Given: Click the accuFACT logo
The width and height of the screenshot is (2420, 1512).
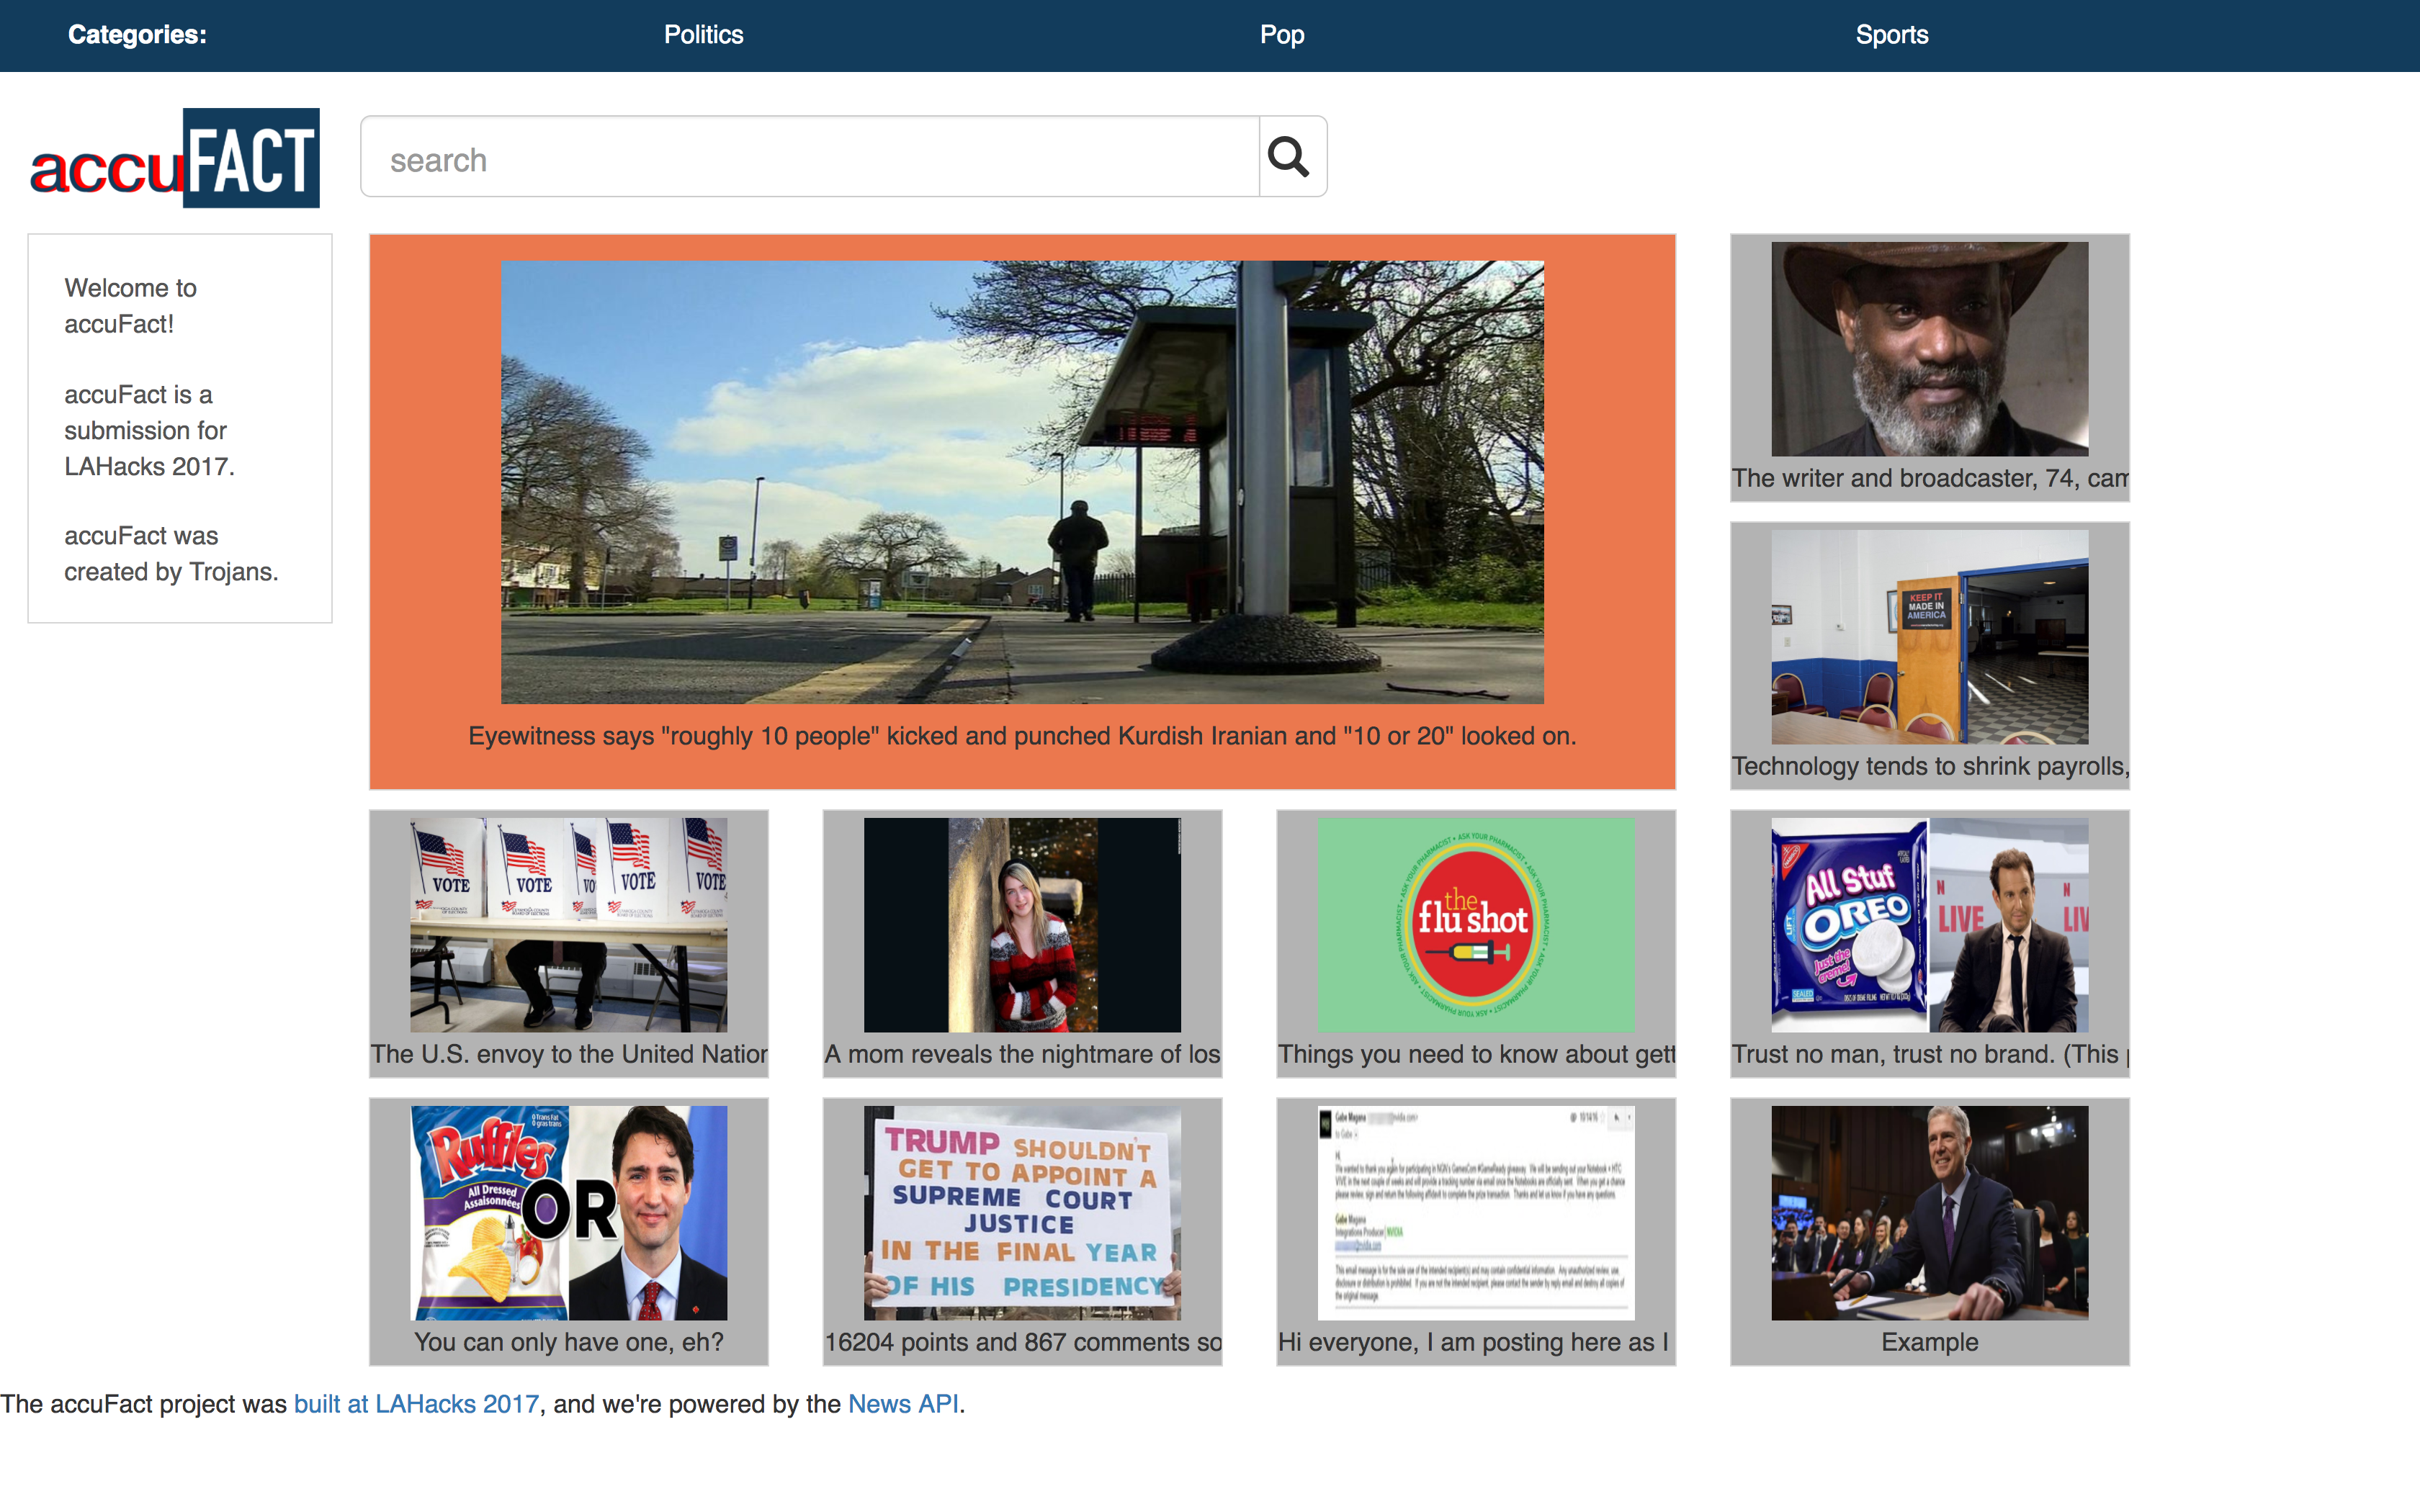Looking at the screenshot, I should (x=176, y=158).
